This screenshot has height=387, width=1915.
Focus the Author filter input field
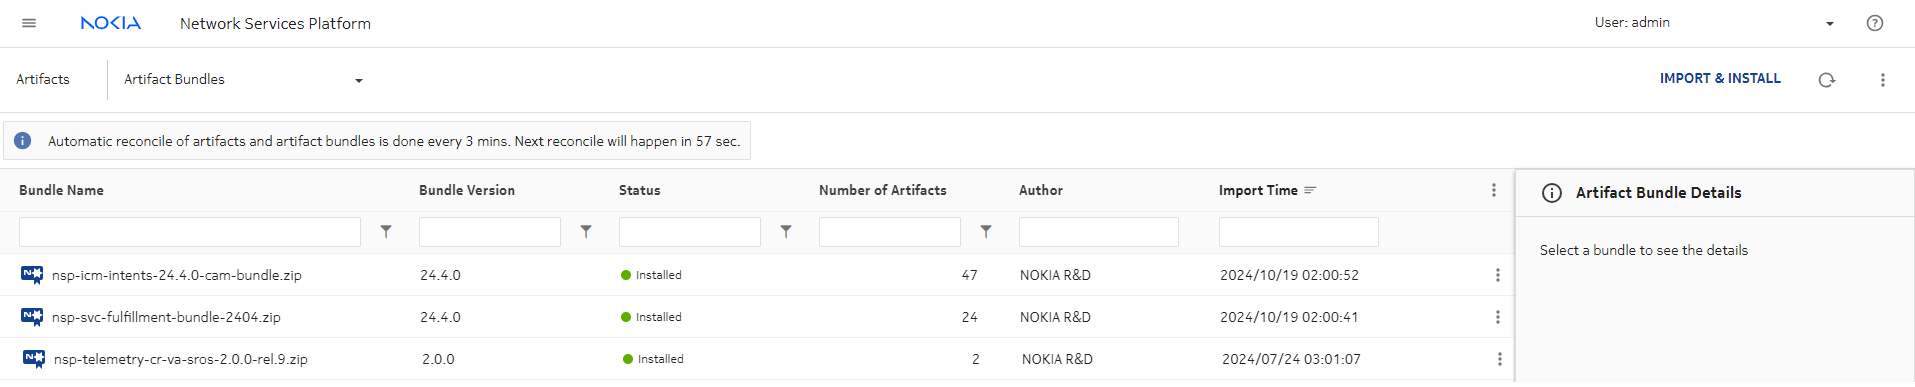(1099, 232)
